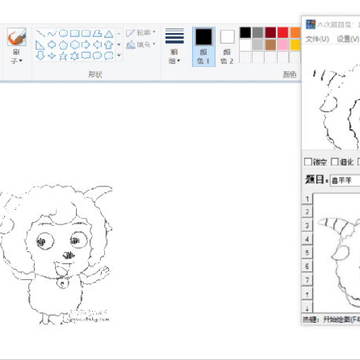Choose the cloud callout shape
360x360 pixels.
108,56
